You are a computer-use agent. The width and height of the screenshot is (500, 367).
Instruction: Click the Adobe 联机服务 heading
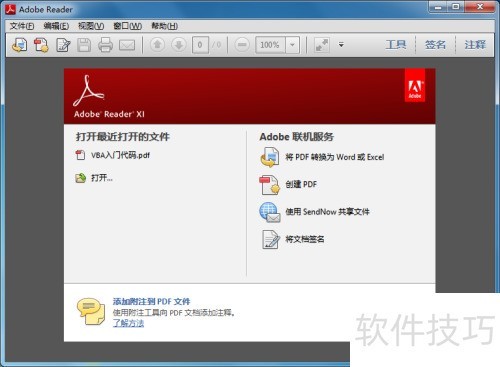pos(296,137)
